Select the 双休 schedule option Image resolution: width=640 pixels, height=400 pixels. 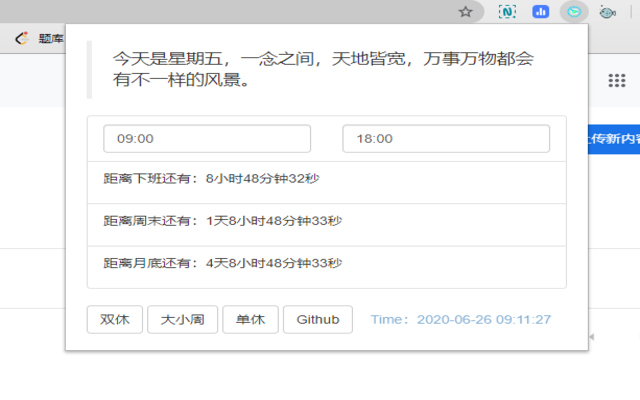(115, 320)
